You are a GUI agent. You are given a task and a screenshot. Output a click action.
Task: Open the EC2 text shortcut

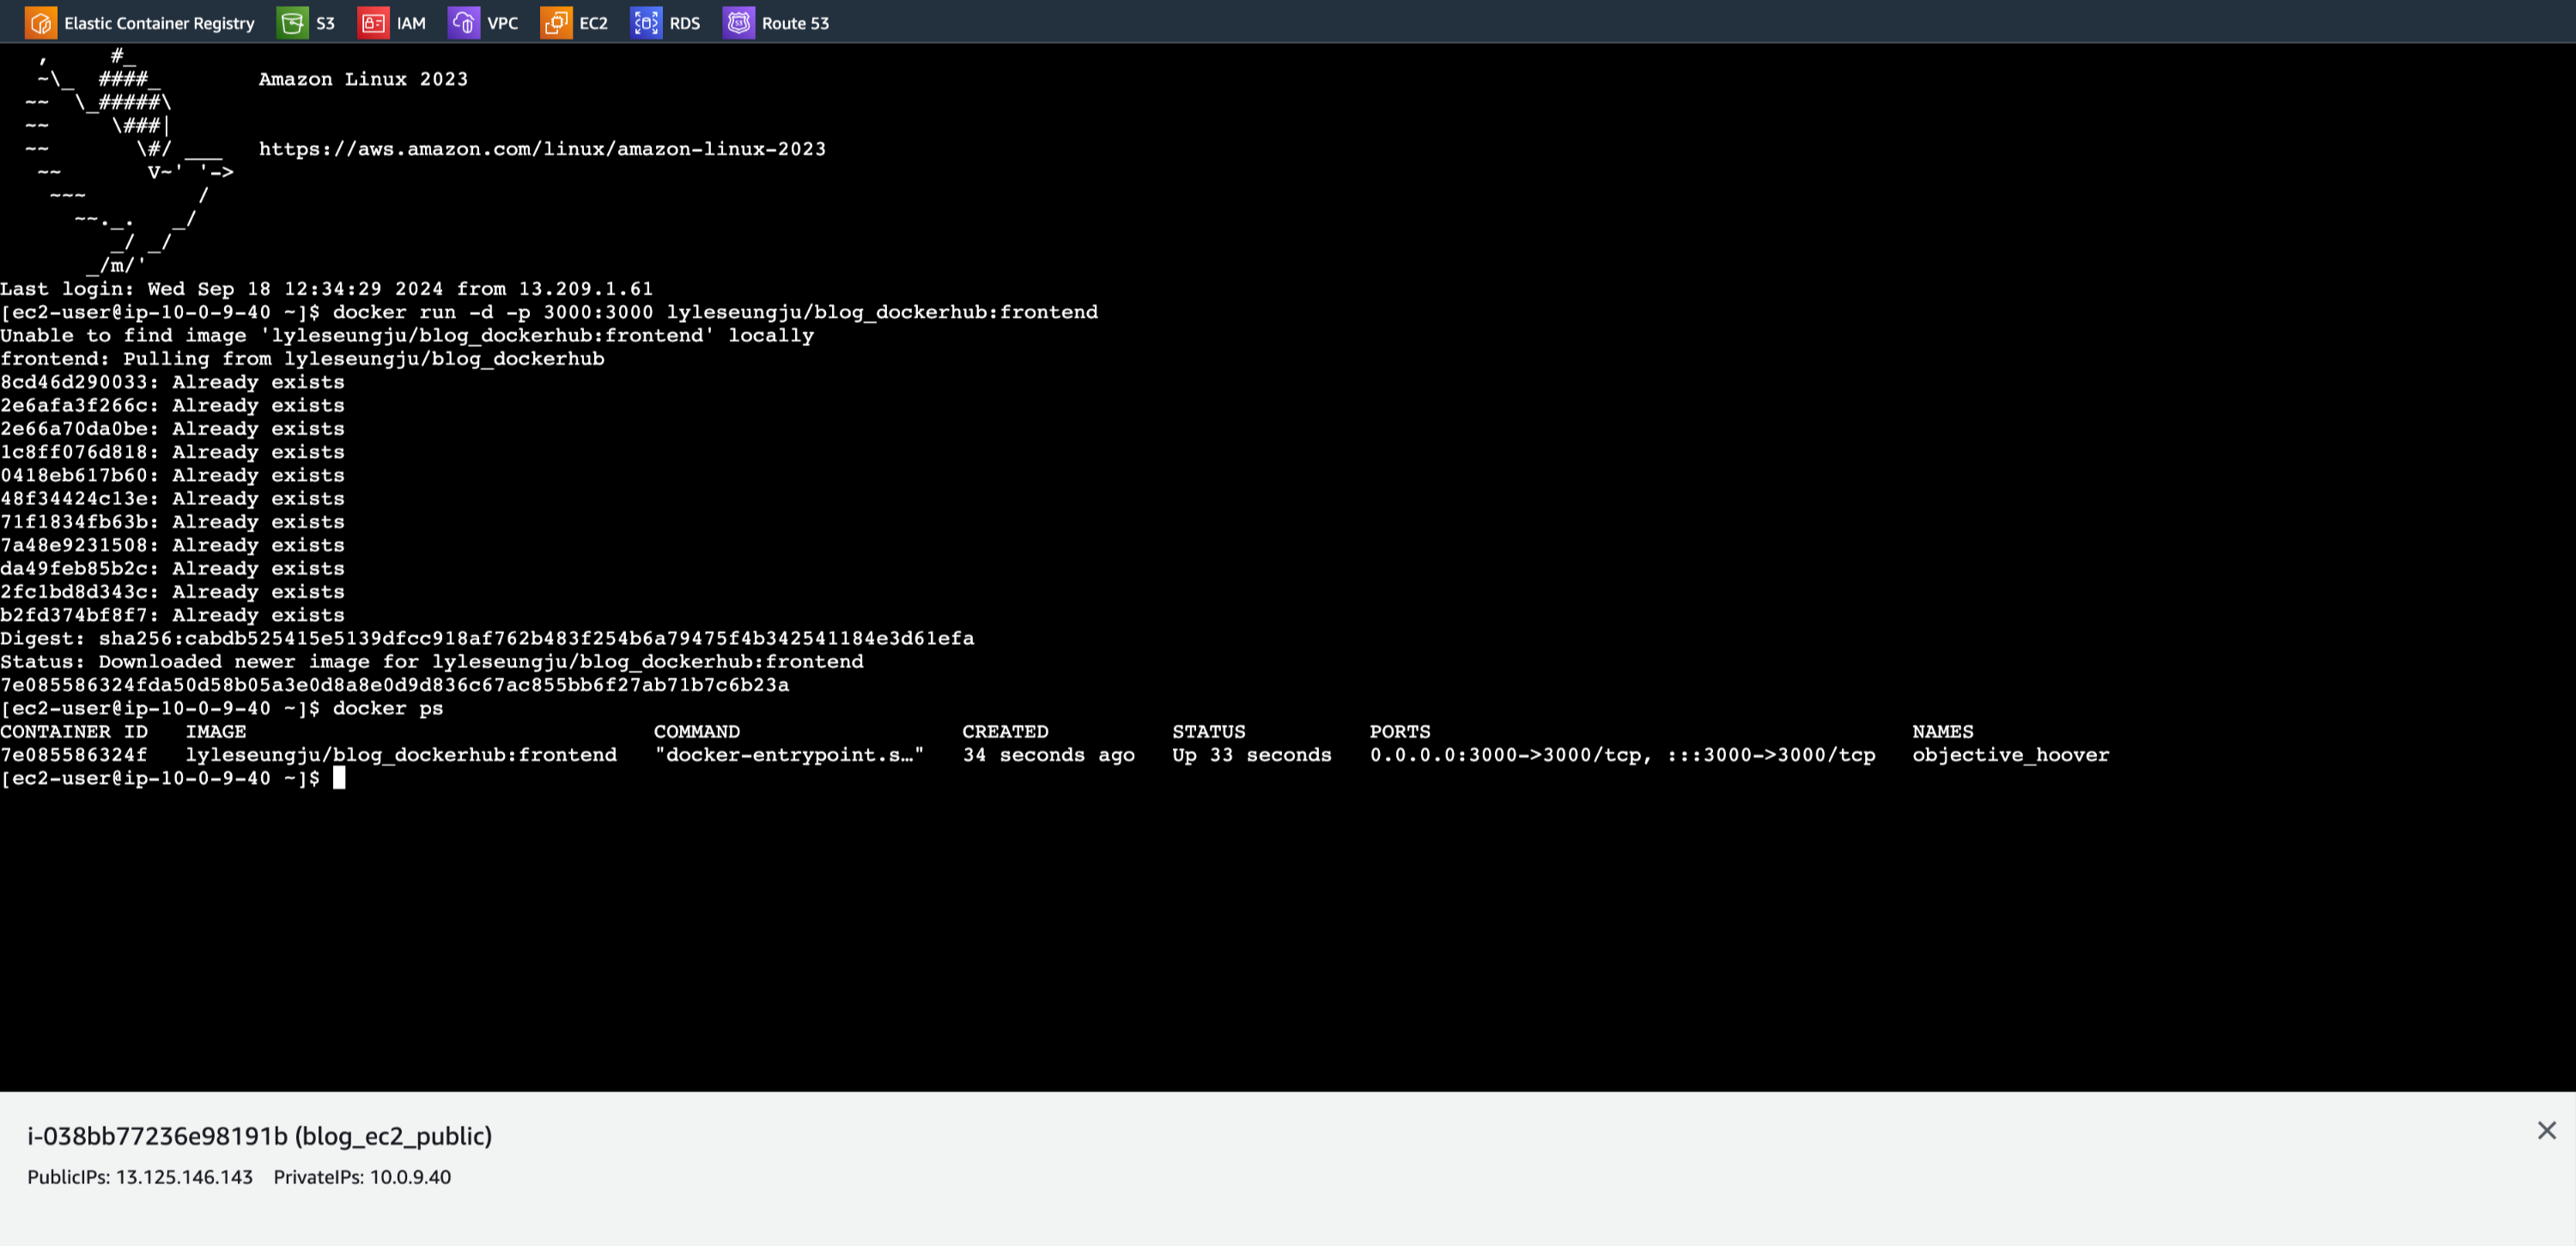pyautogui.click(x=593, y=23)
